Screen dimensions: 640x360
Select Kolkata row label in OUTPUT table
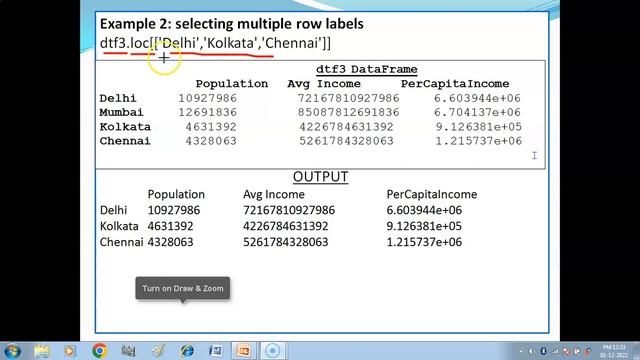coord(119,226)
